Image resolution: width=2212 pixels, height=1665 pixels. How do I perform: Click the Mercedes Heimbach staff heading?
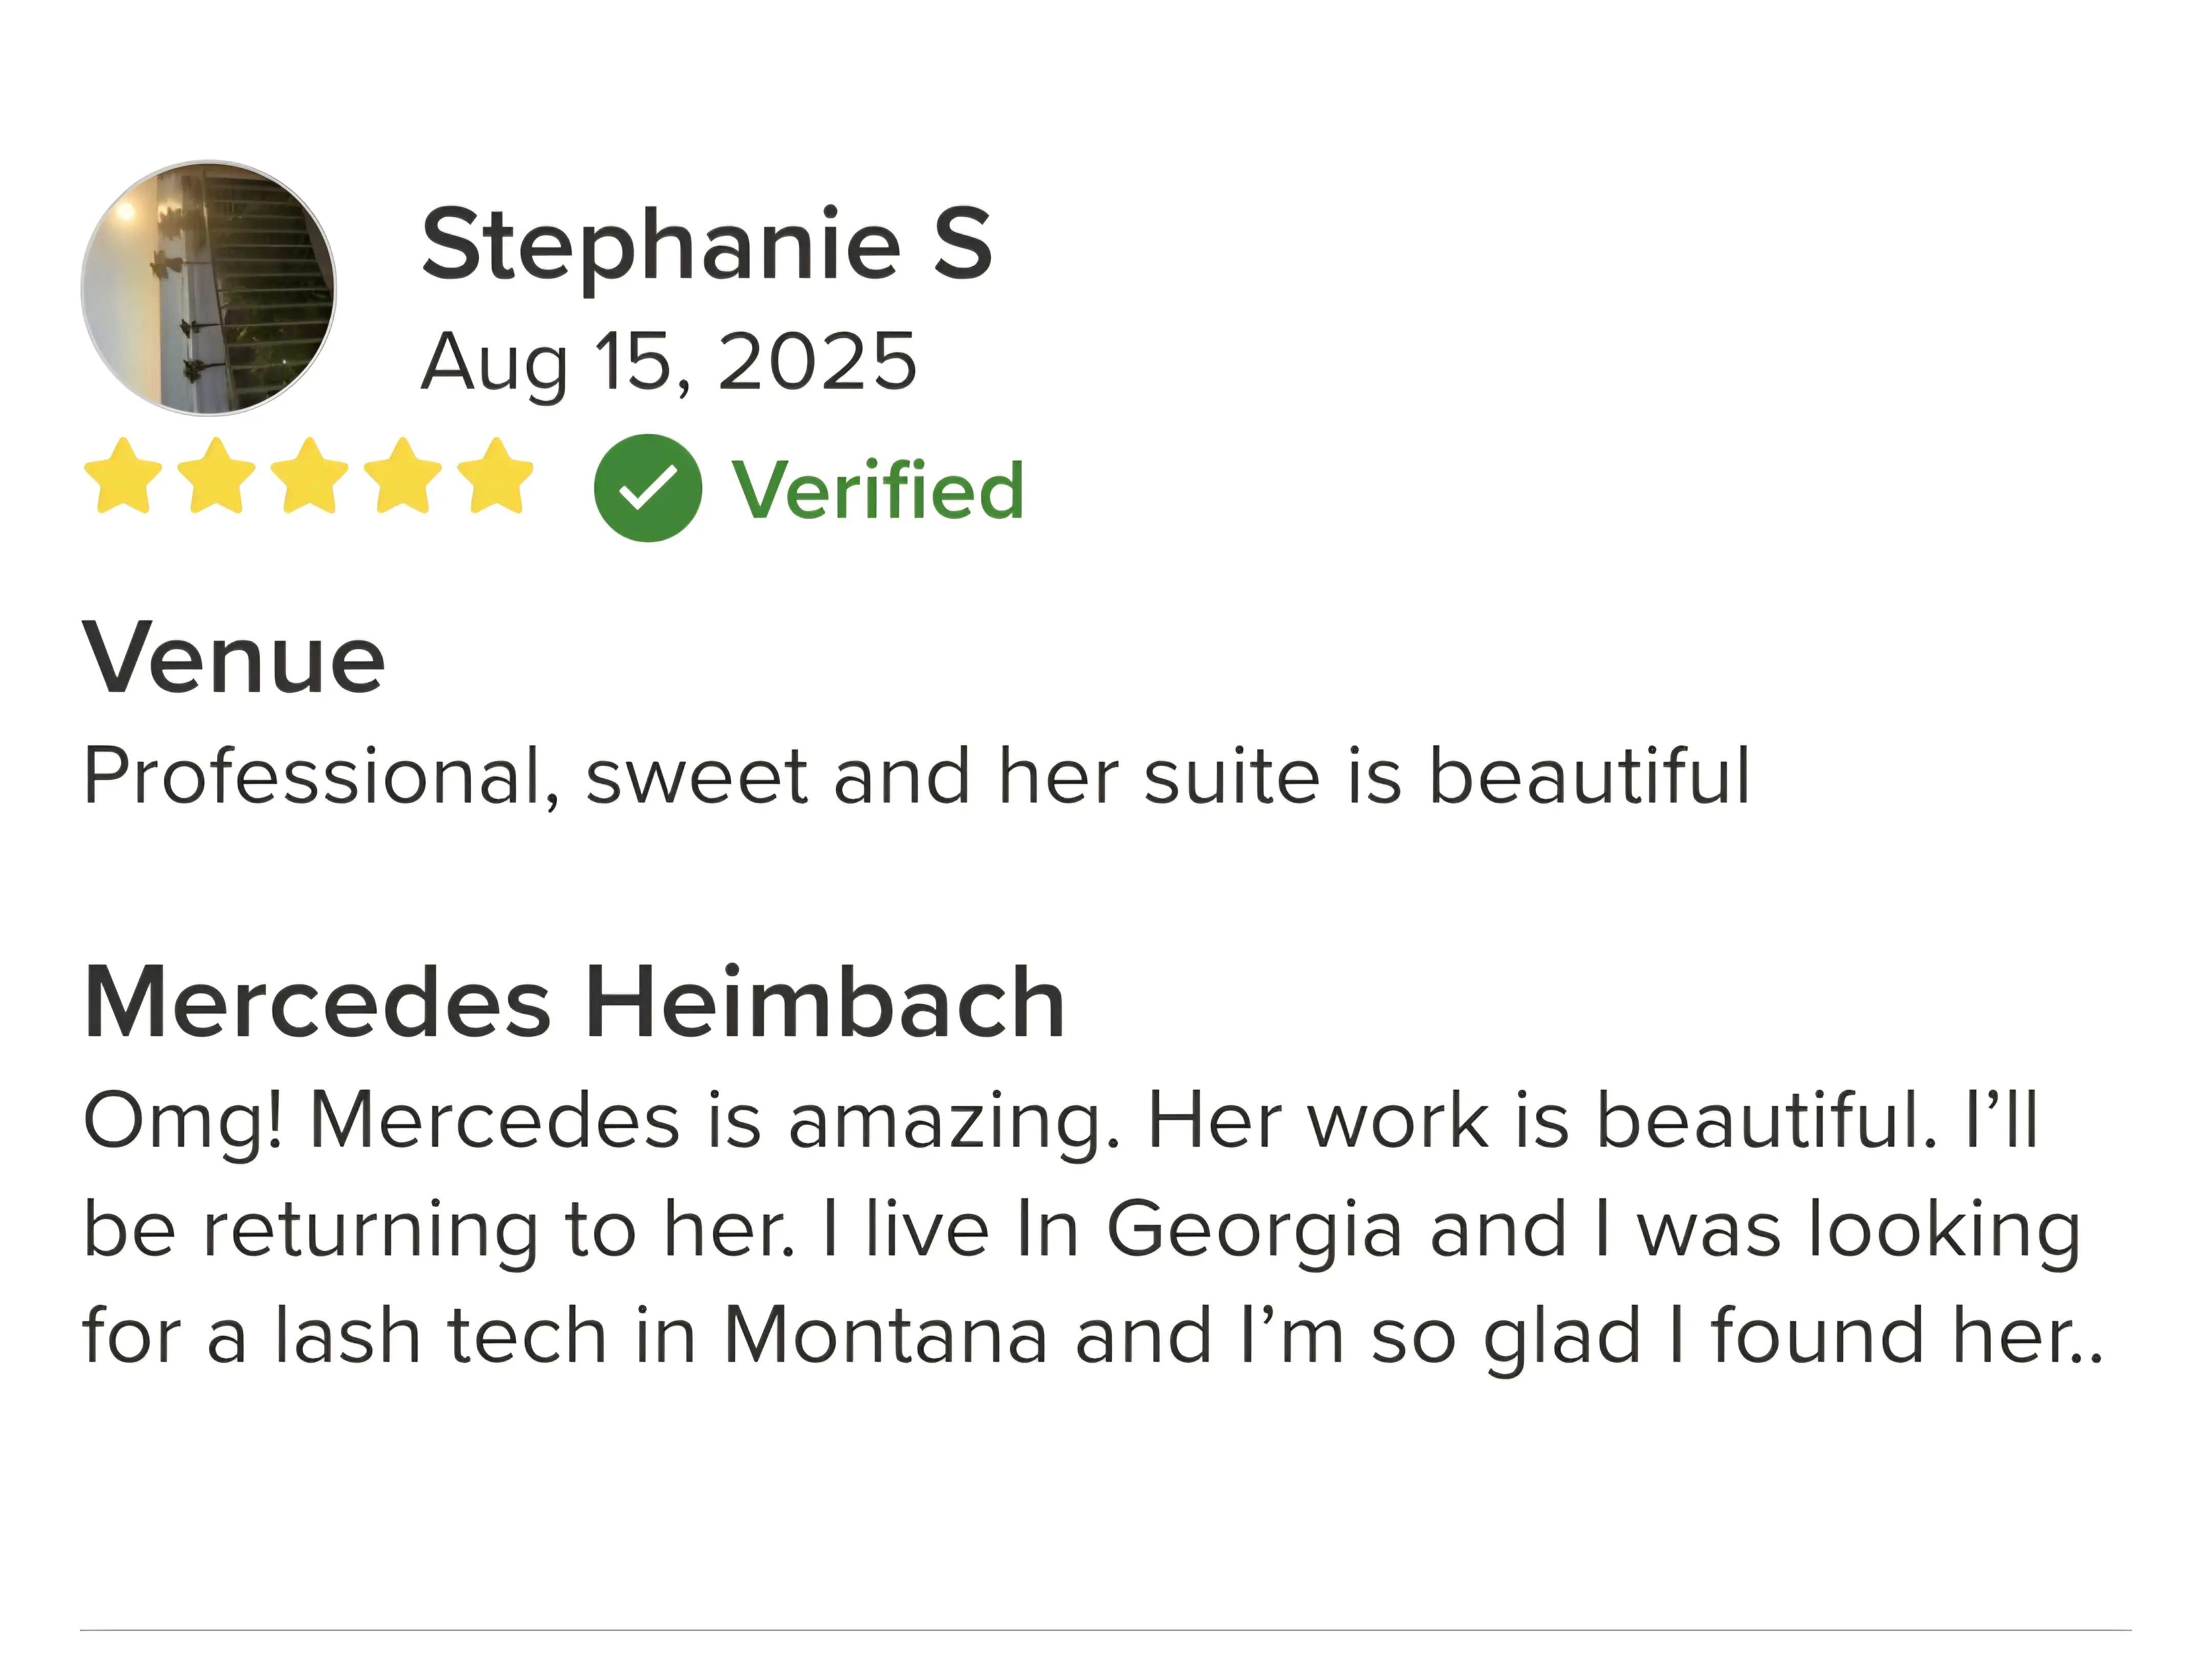pyautogui.click(x=574, y=1003)
